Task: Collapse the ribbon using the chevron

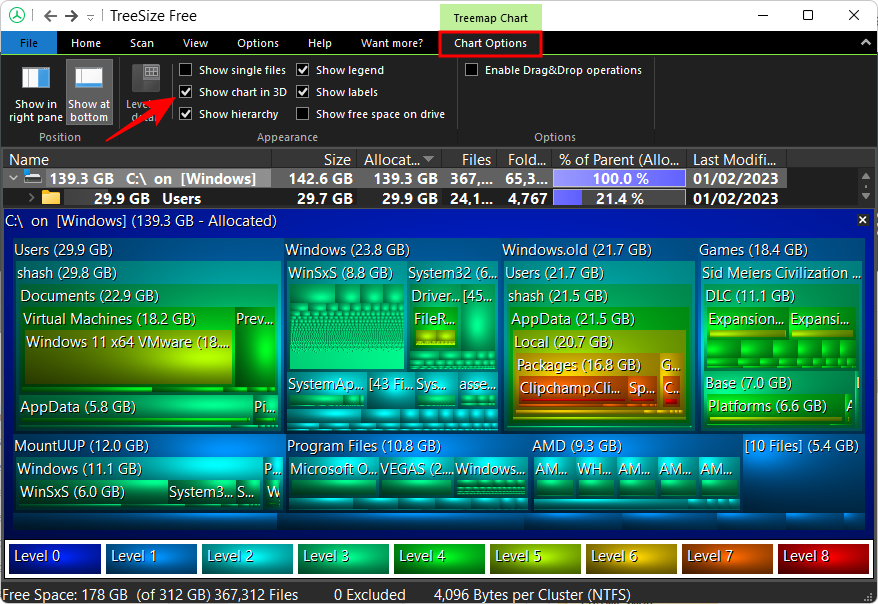Action: click(864, 43)
